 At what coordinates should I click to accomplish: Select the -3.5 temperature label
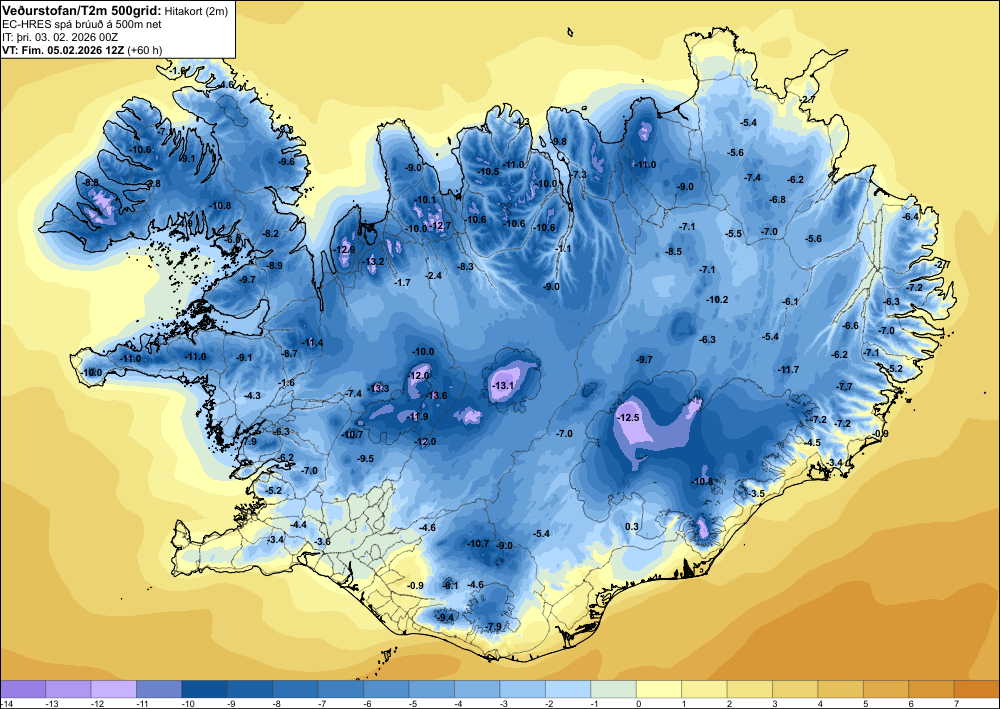point(756,494)
